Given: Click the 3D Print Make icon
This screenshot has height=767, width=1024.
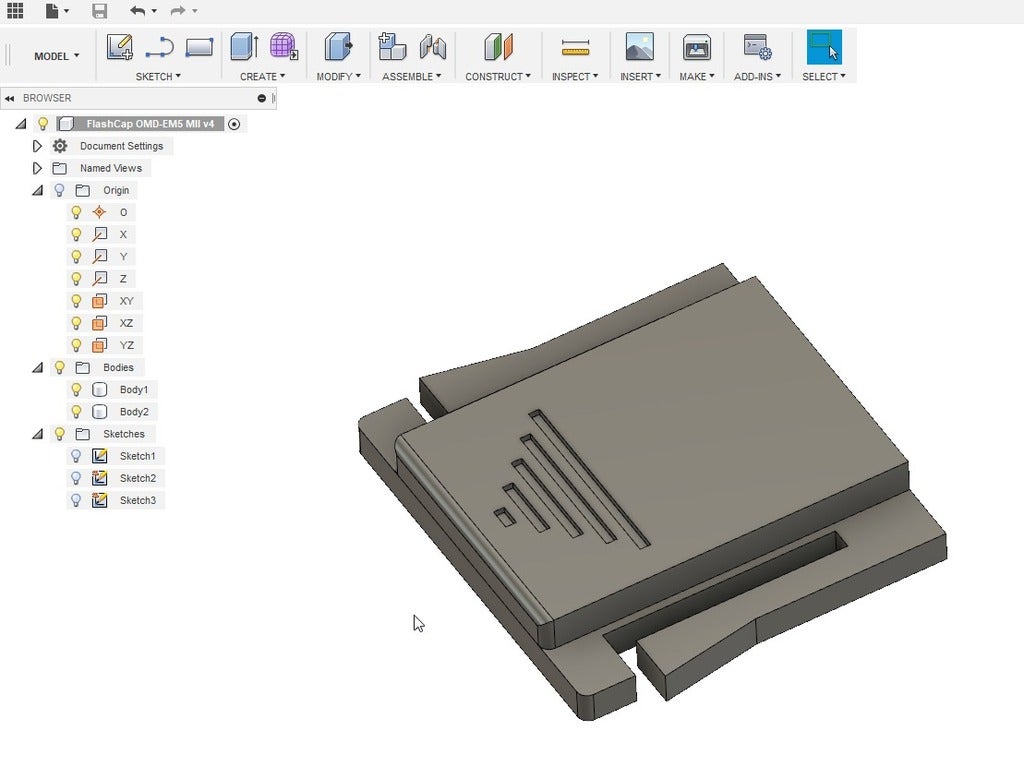Looking at the screenshot, I should tap(697, 48).
